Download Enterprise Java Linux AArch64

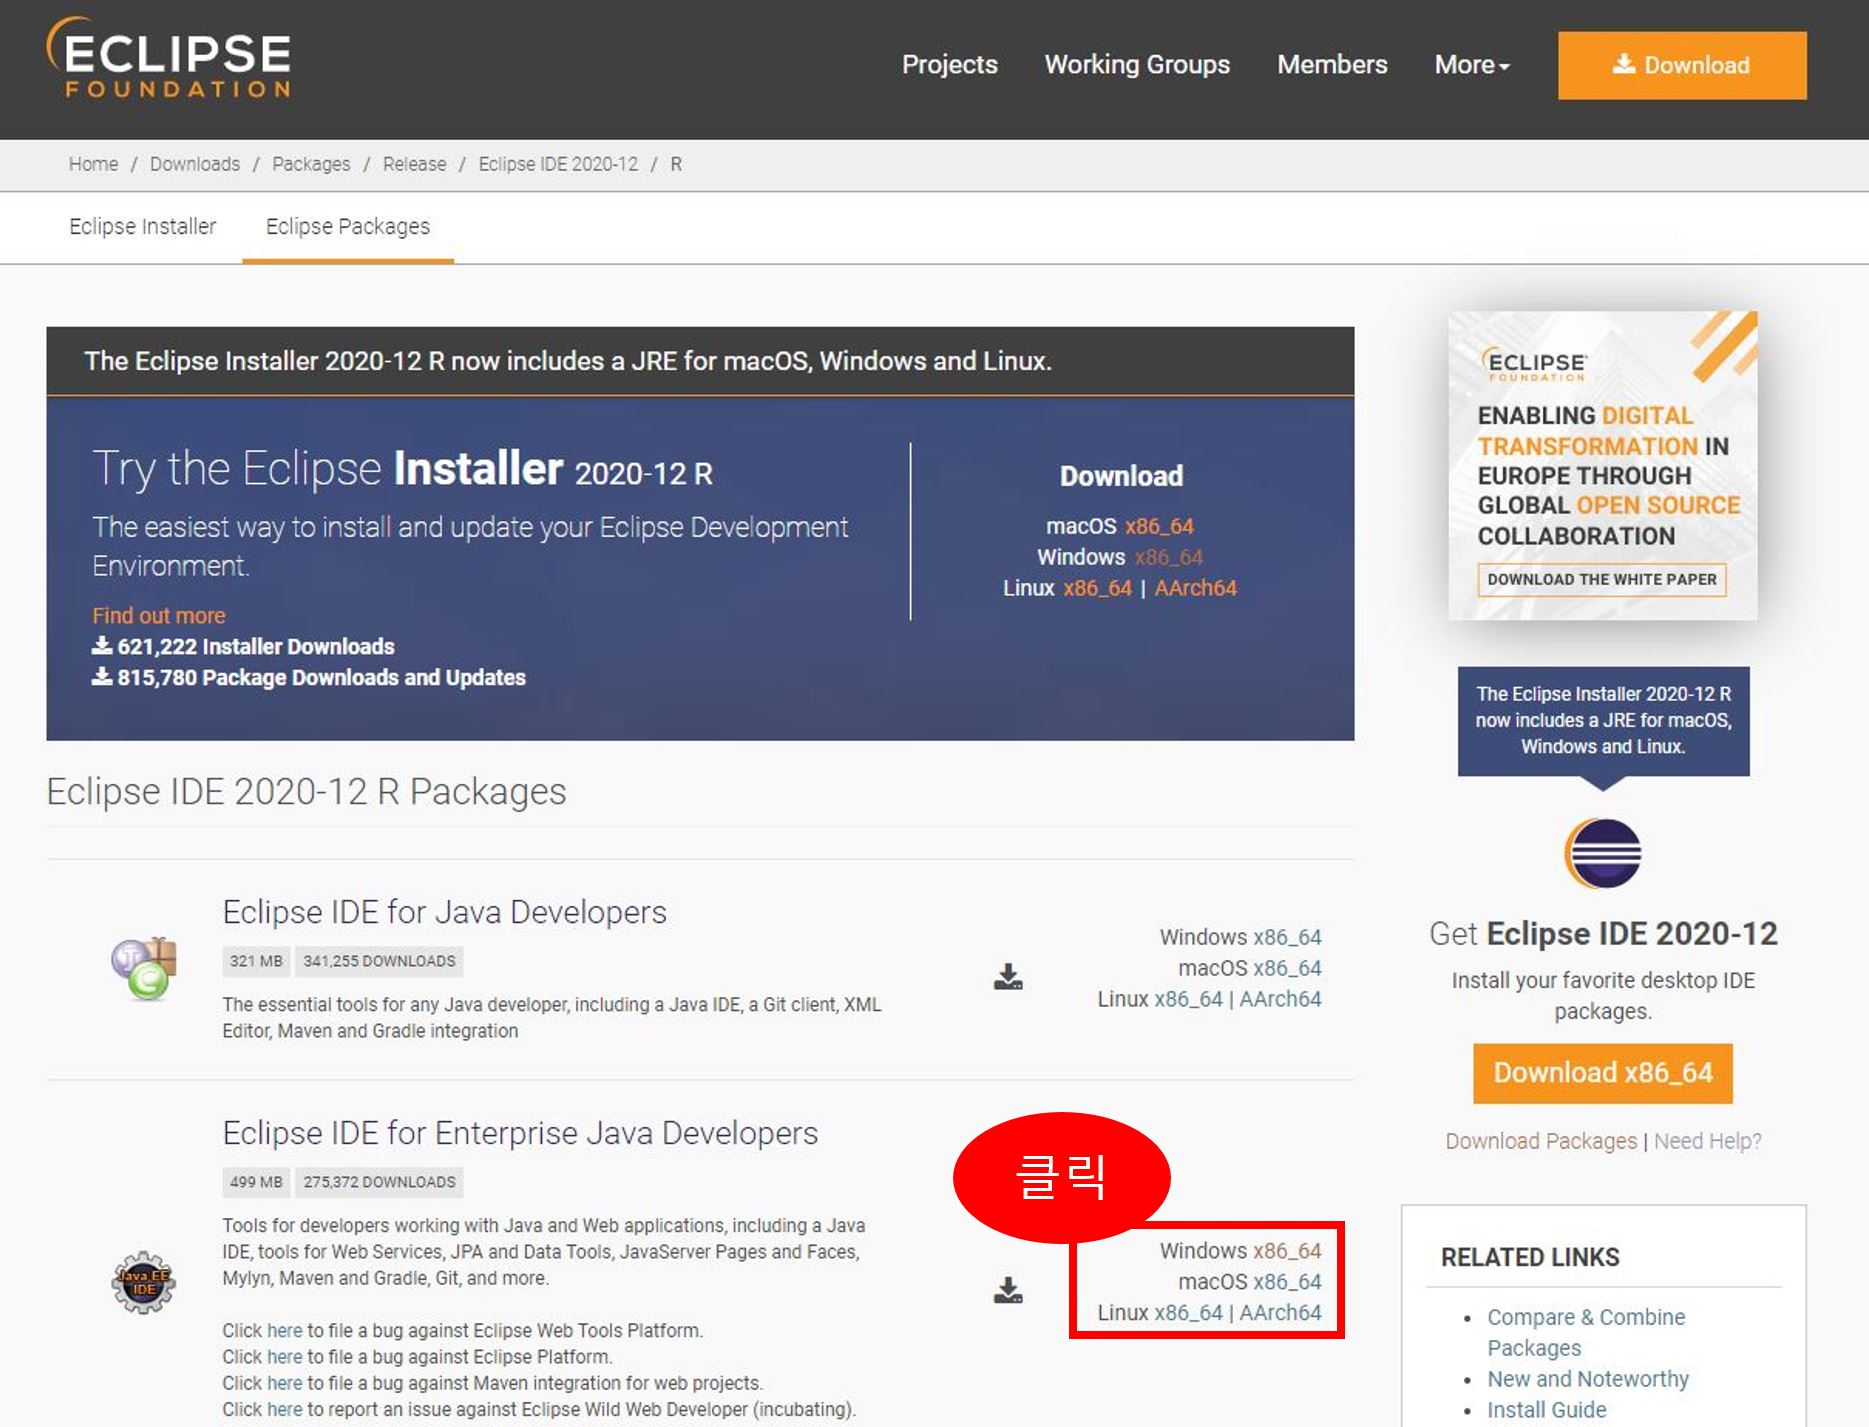point(1280,1313)
